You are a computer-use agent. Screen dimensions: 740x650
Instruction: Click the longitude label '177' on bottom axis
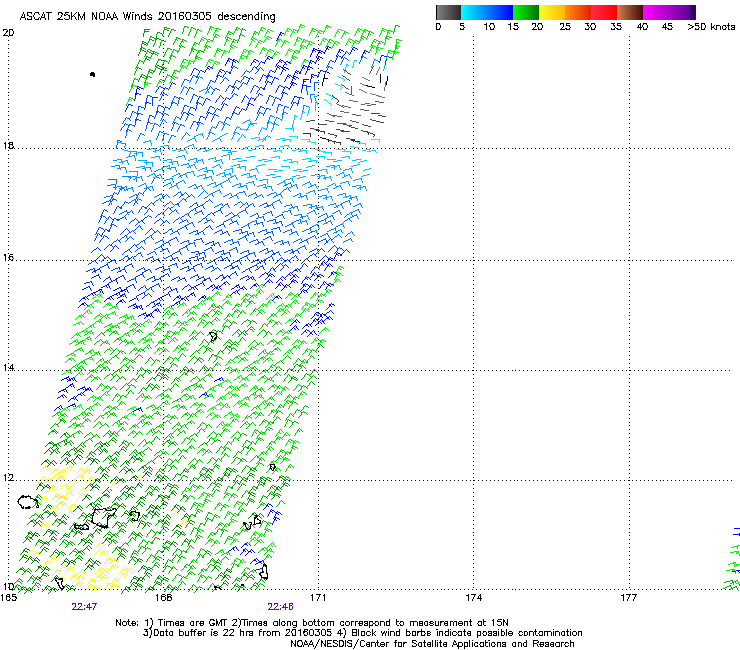click(x=629, y=598)
